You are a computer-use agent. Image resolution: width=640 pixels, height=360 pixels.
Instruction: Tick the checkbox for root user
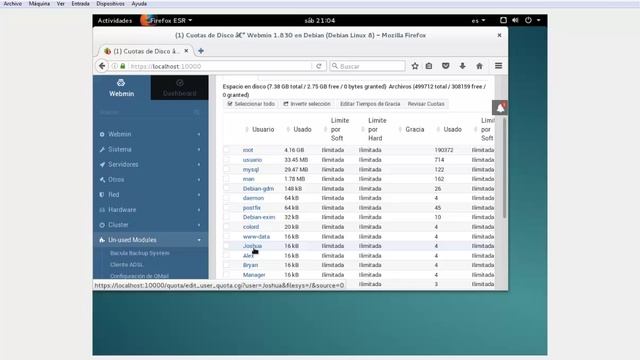coord(227,150)
